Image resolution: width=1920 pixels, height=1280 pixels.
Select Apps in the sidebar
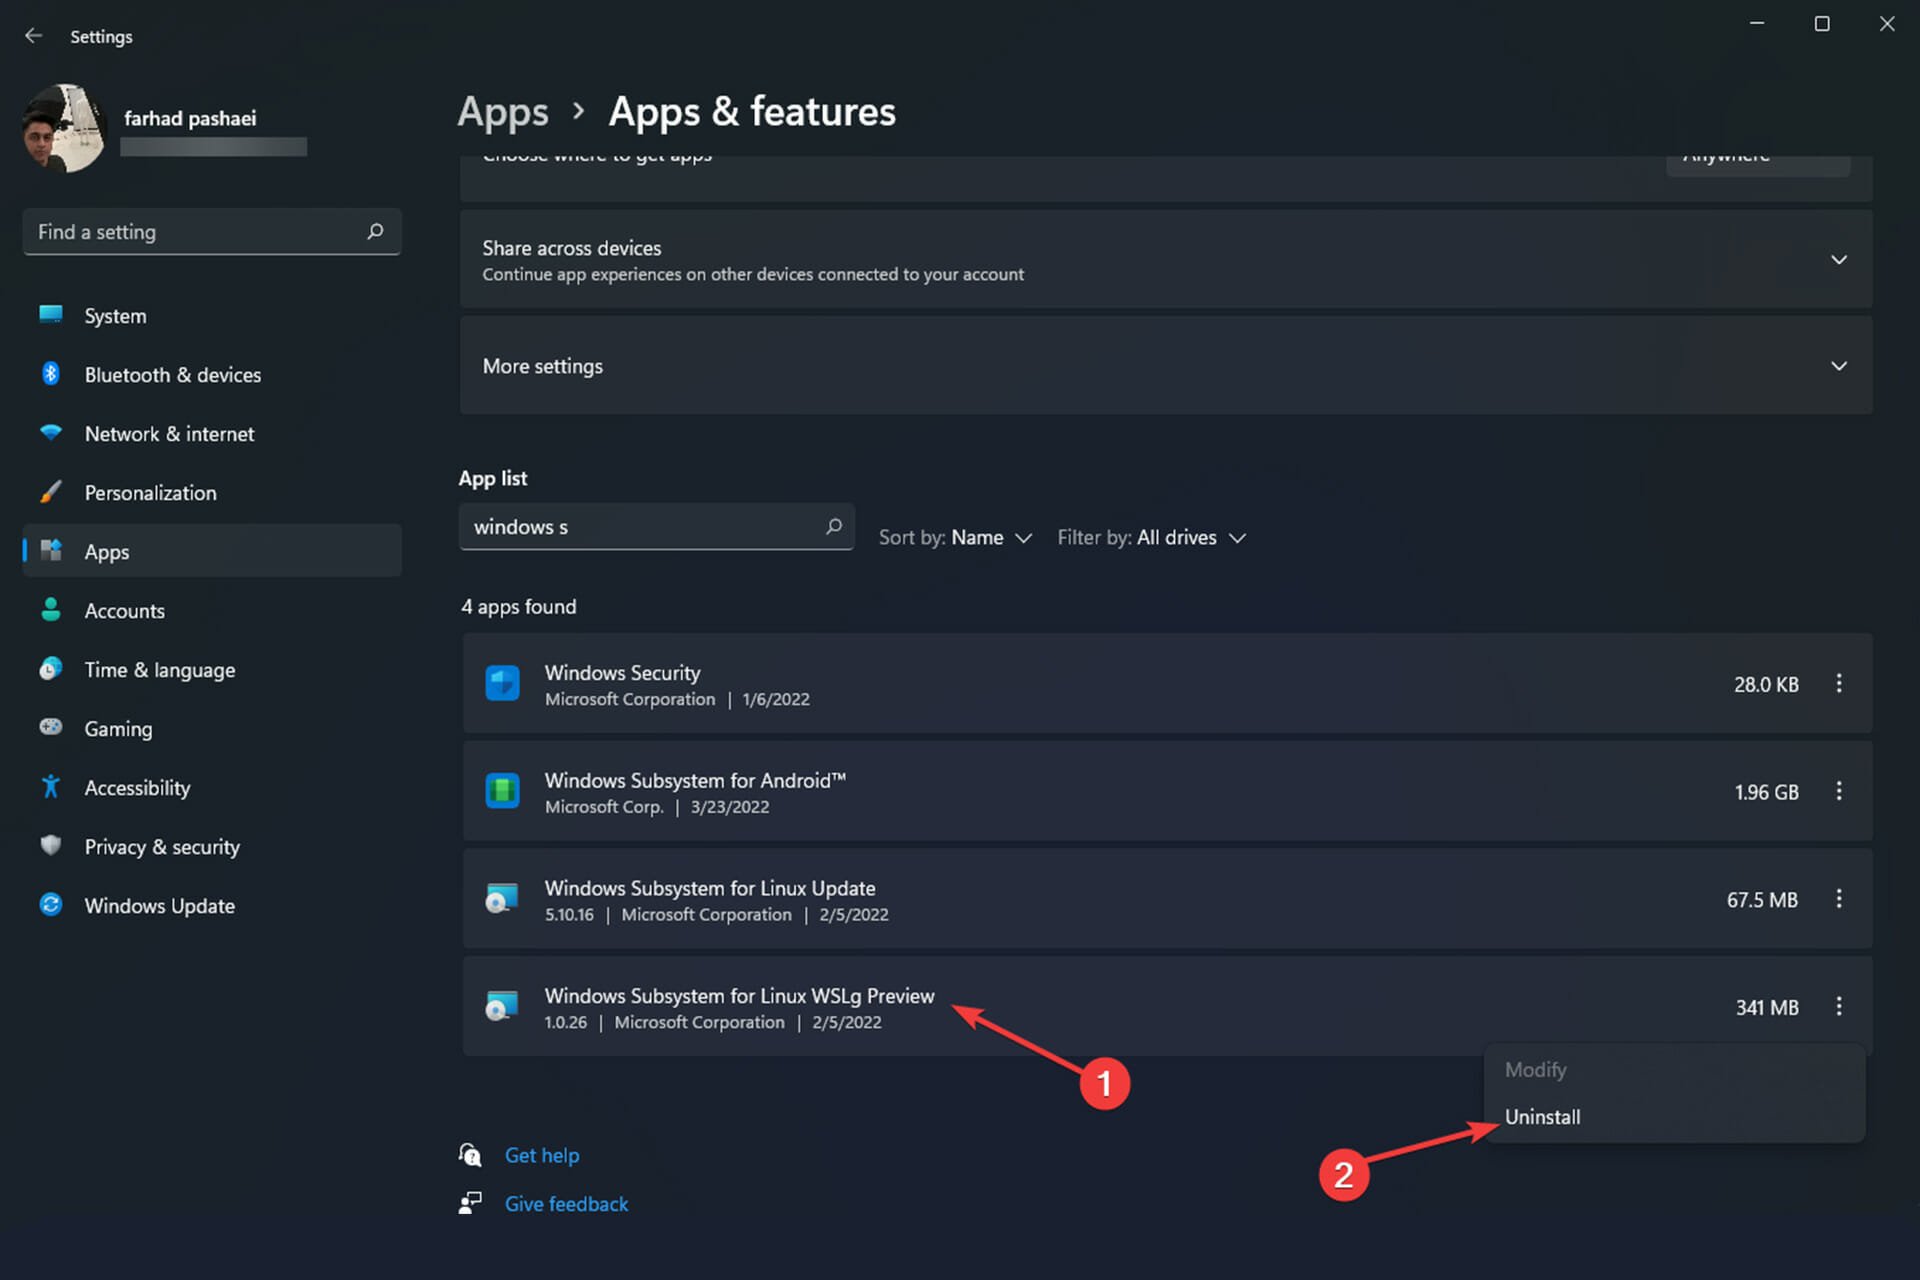coord(212,551)
